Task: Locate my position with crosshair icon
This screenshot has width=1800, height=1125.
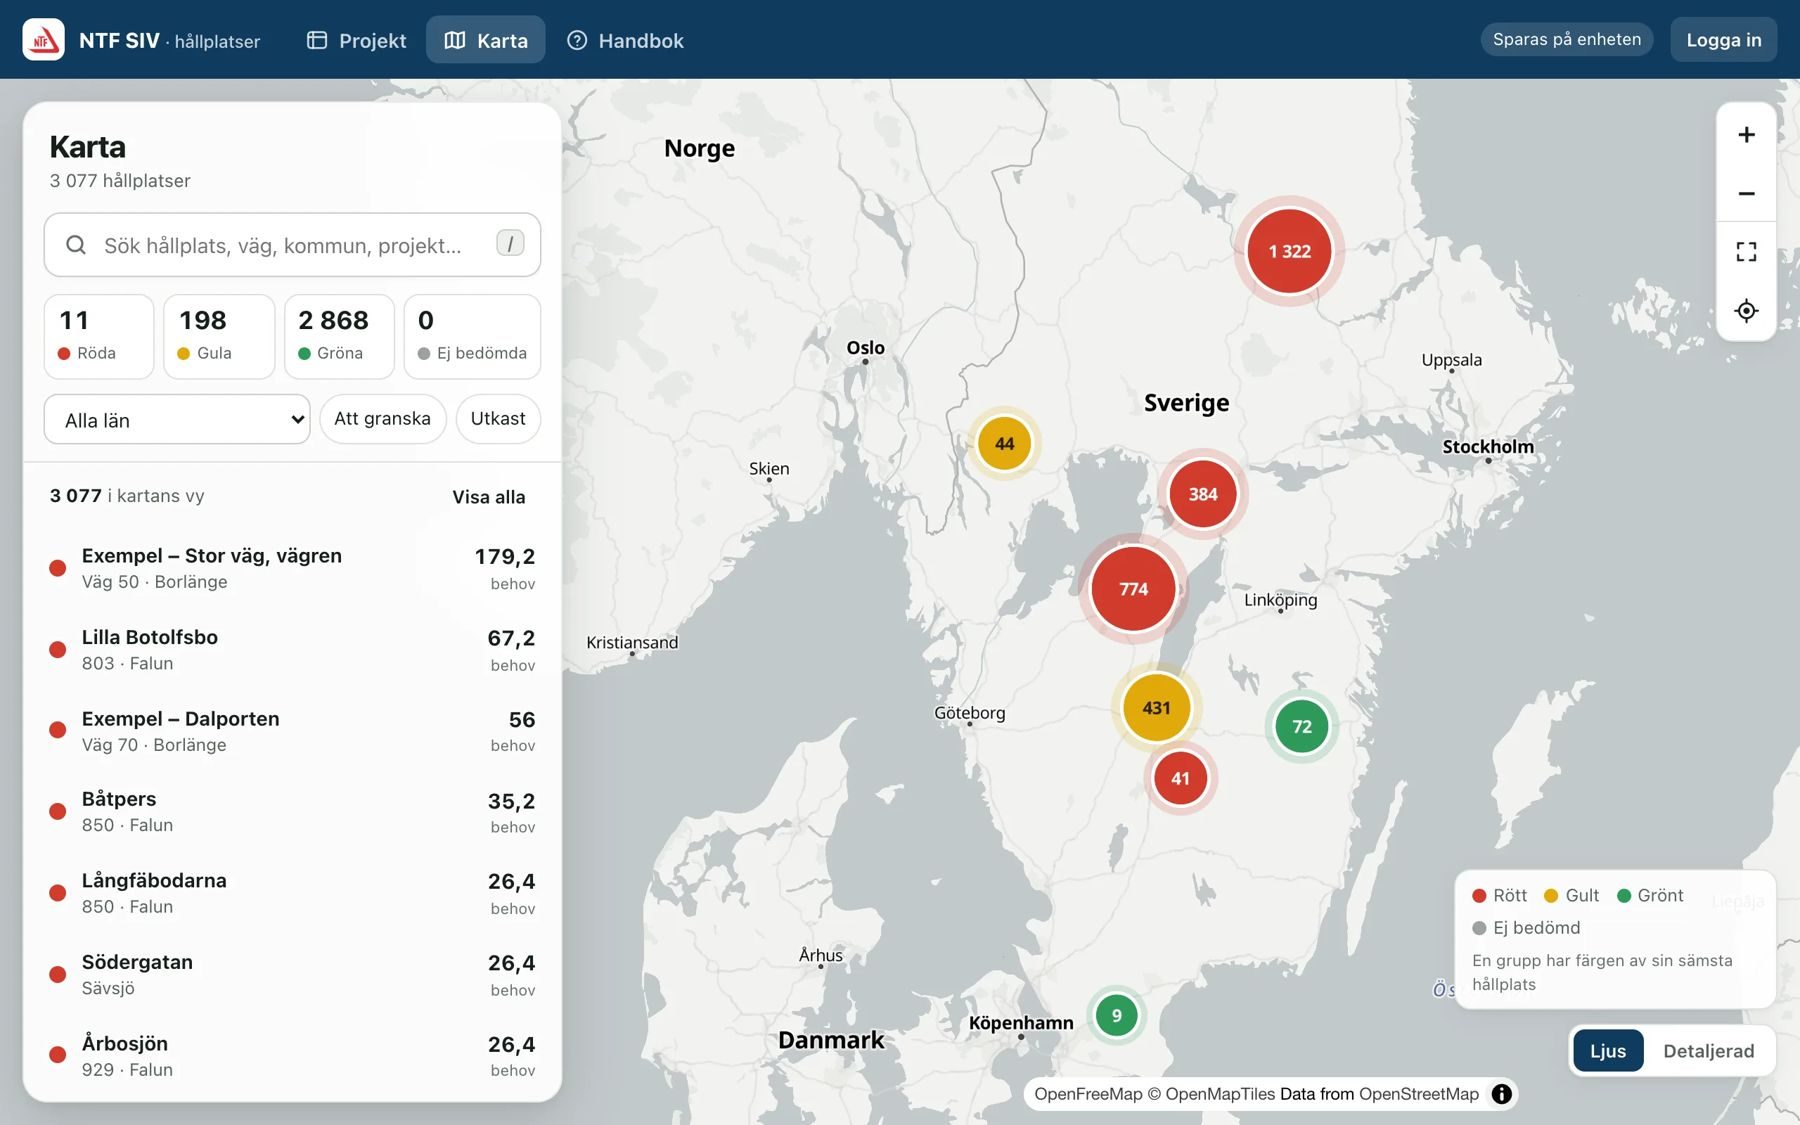Action: [x=1746, y=311]
